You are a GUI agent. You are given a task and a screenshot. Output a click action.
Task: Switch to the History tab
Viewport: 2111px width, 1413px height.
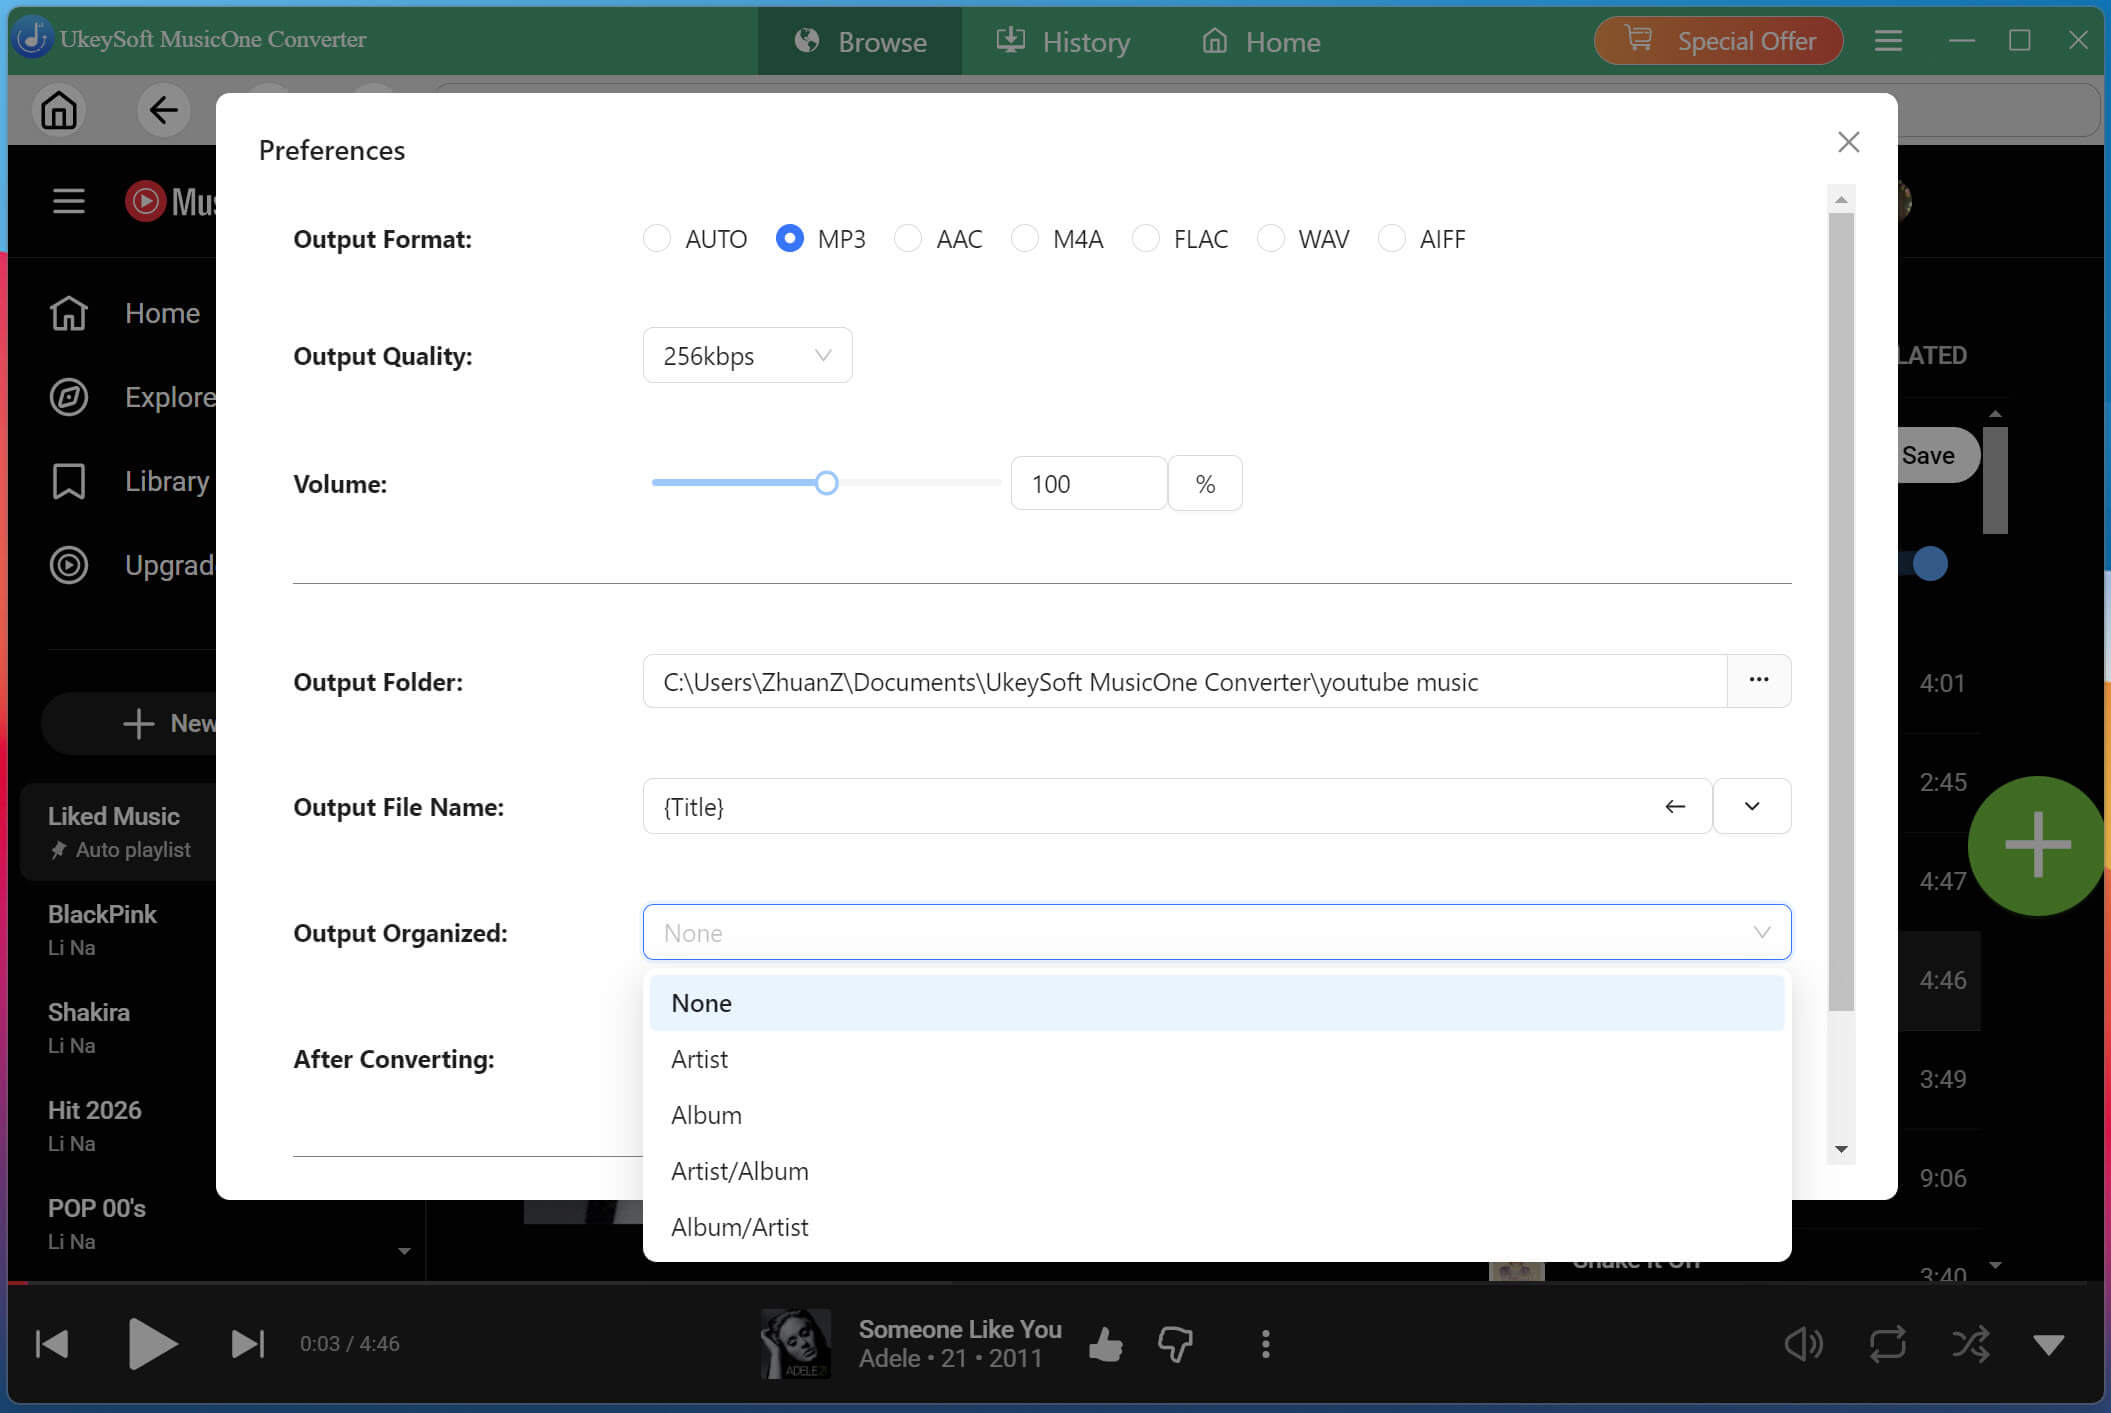coord(1063,41)
